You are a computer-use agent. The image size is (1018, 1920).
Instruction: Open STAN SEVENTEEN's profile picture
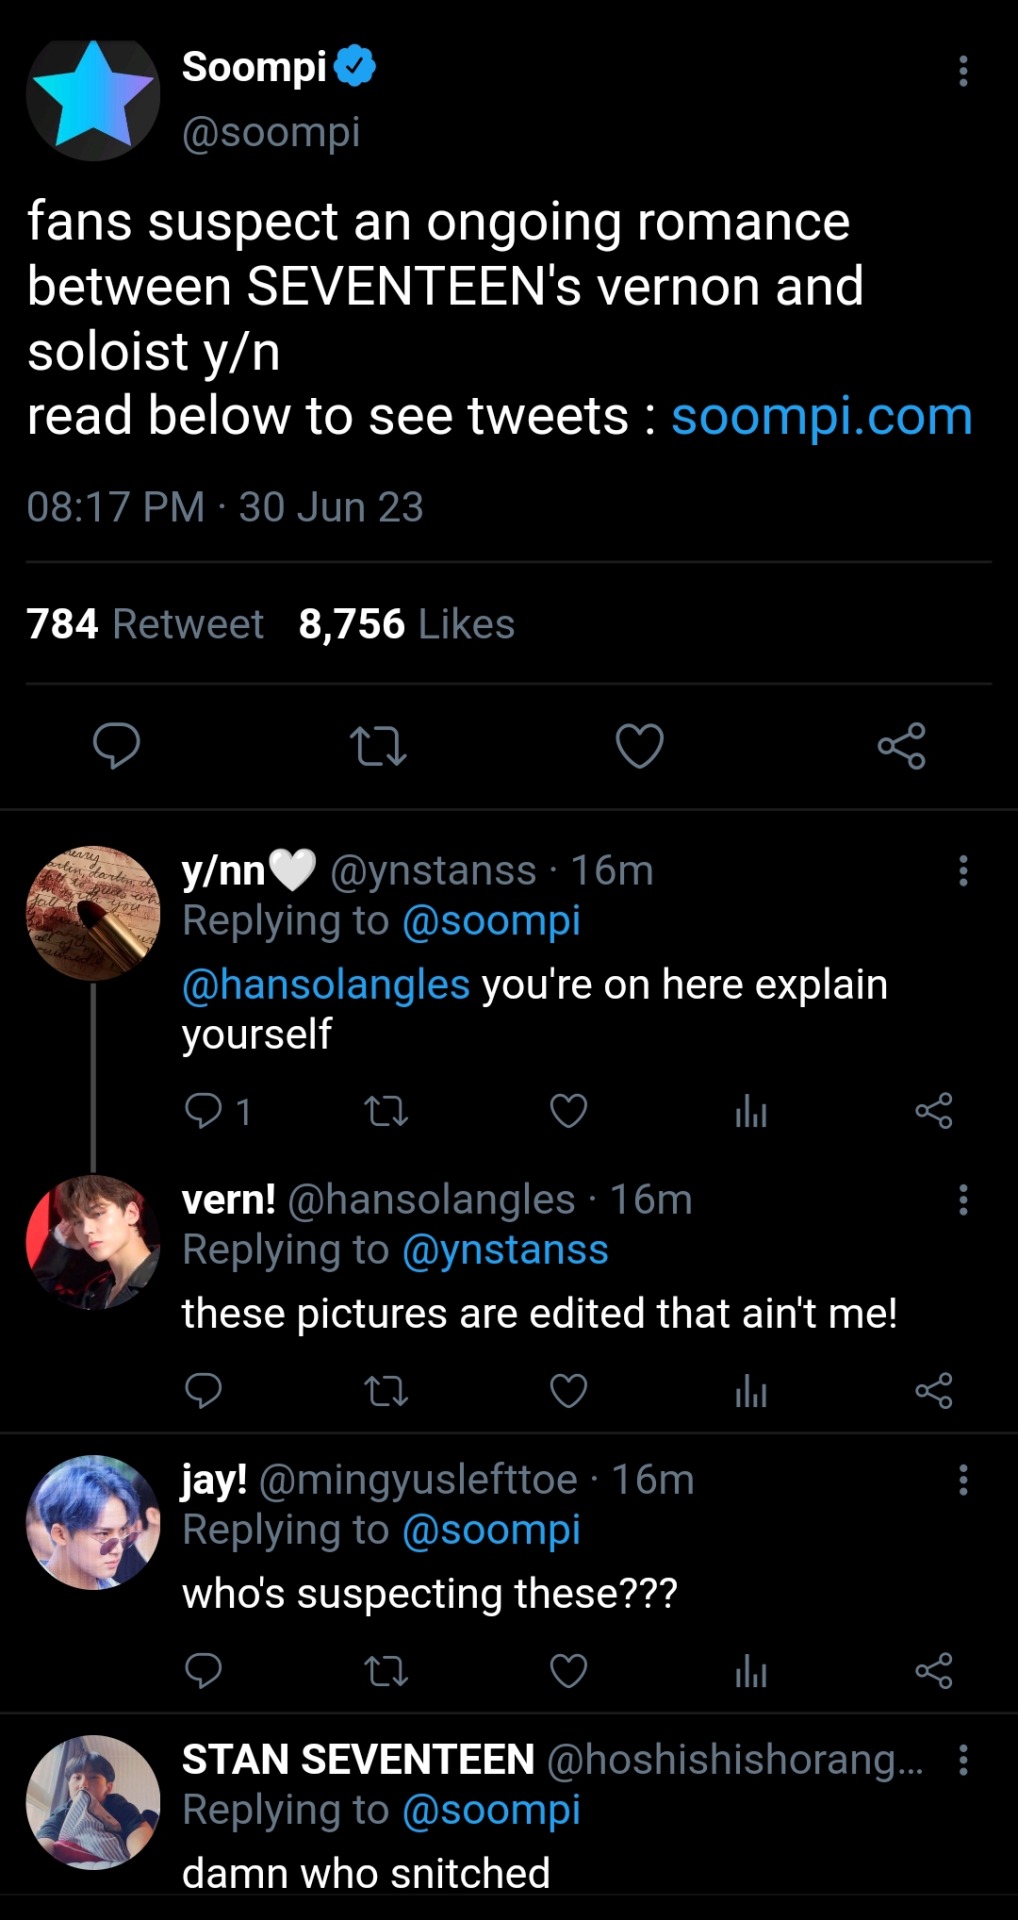click(93, 1802)
